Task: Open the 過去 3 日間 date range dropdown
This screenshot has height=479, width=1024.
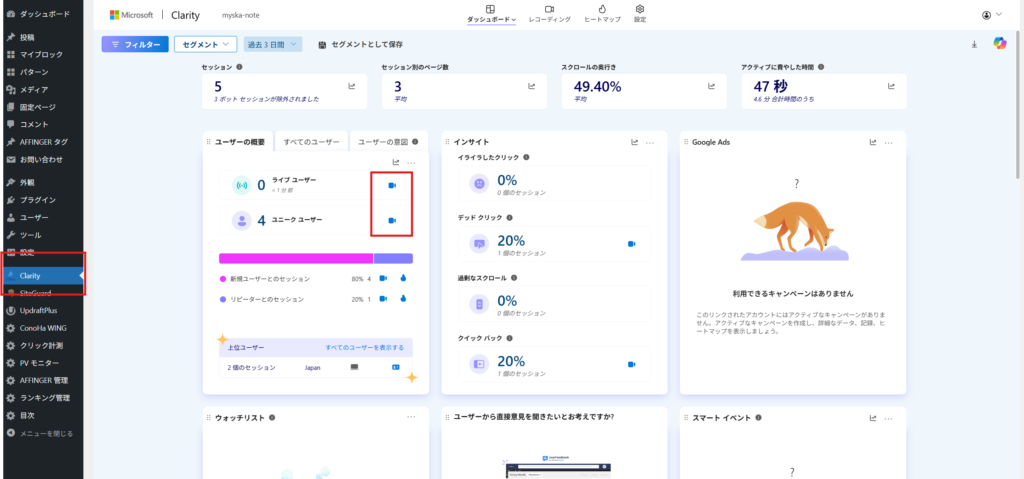Action: (272, 44)
